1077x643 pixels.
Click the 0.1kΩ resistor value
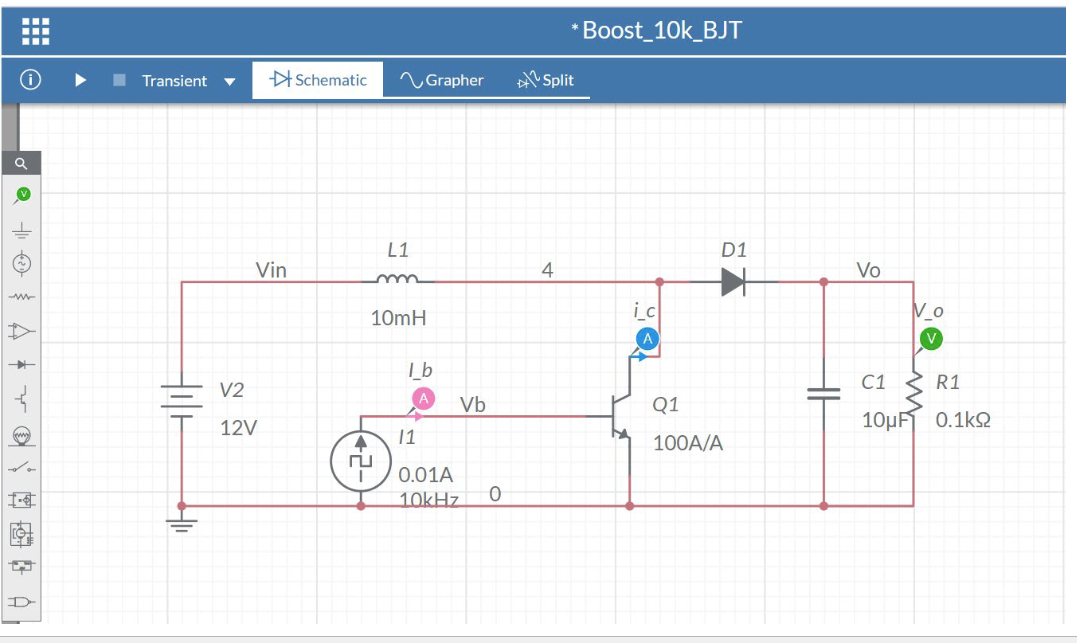[x=963, y=420]
